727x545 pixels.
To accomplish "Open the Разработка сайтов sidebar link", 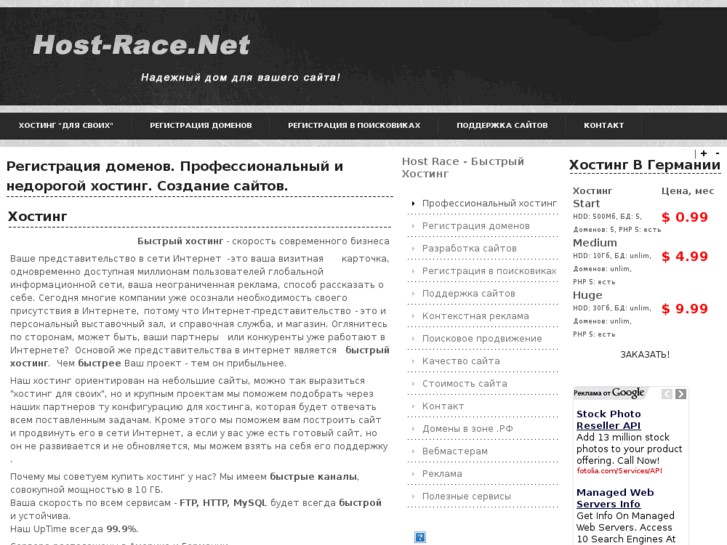I will pos(469,249).
